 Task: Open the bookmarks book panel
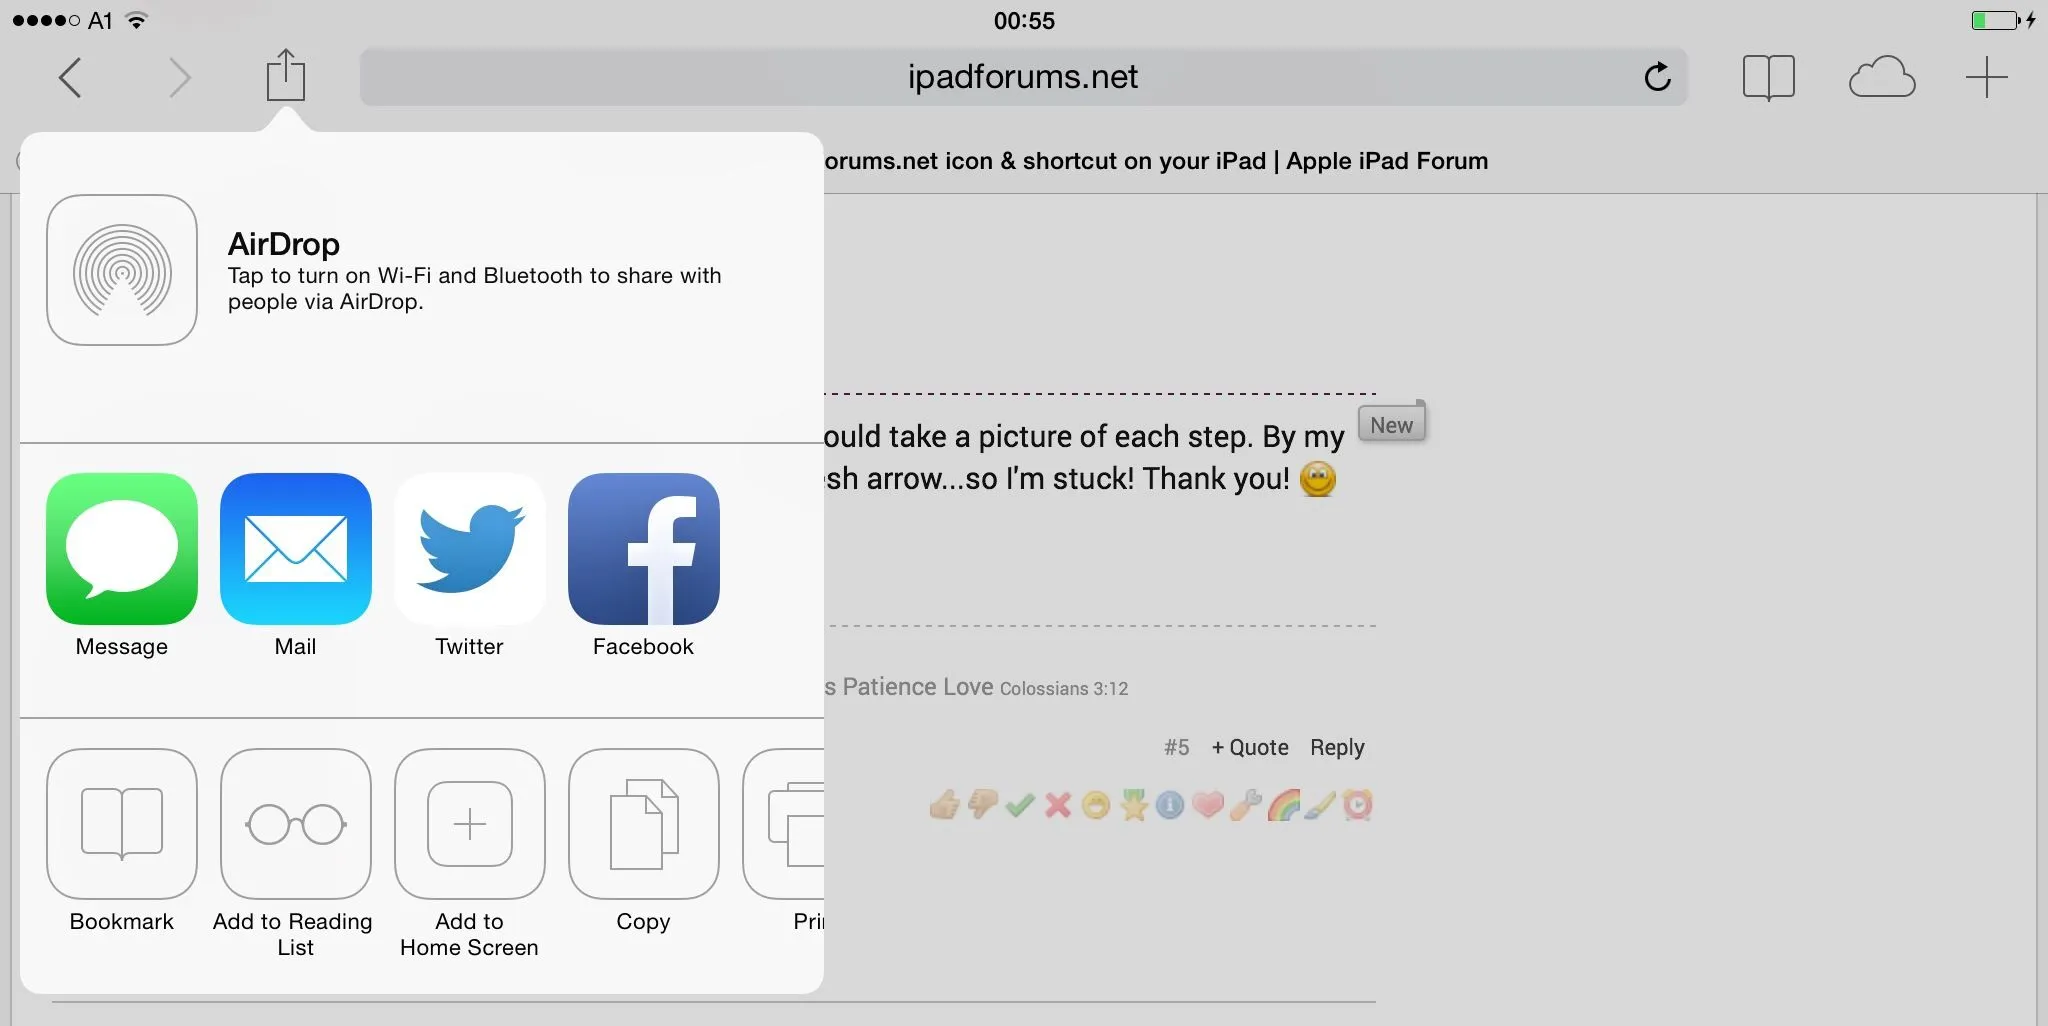pos(1768,77)
